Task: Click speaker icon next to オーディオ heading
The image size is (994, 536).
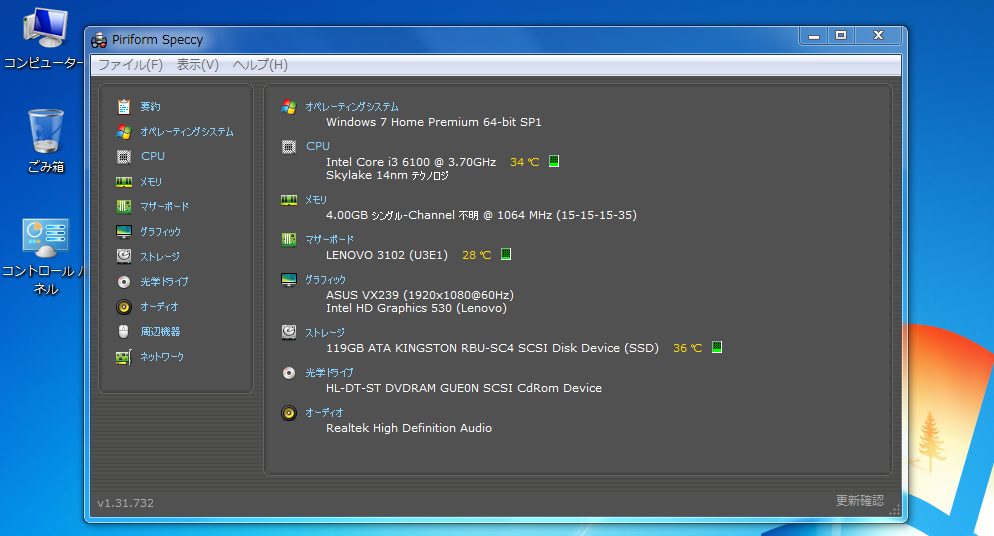Action: (288, 413)
